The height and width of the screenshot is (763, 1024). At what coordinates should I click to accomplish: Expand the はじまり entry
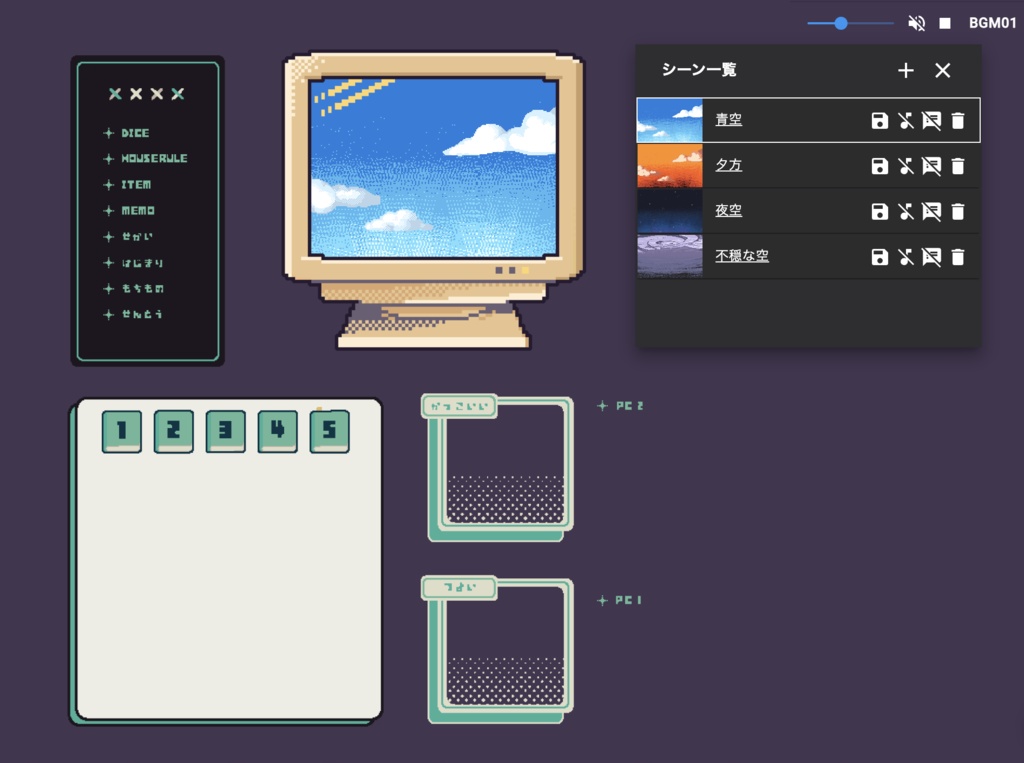134,263
